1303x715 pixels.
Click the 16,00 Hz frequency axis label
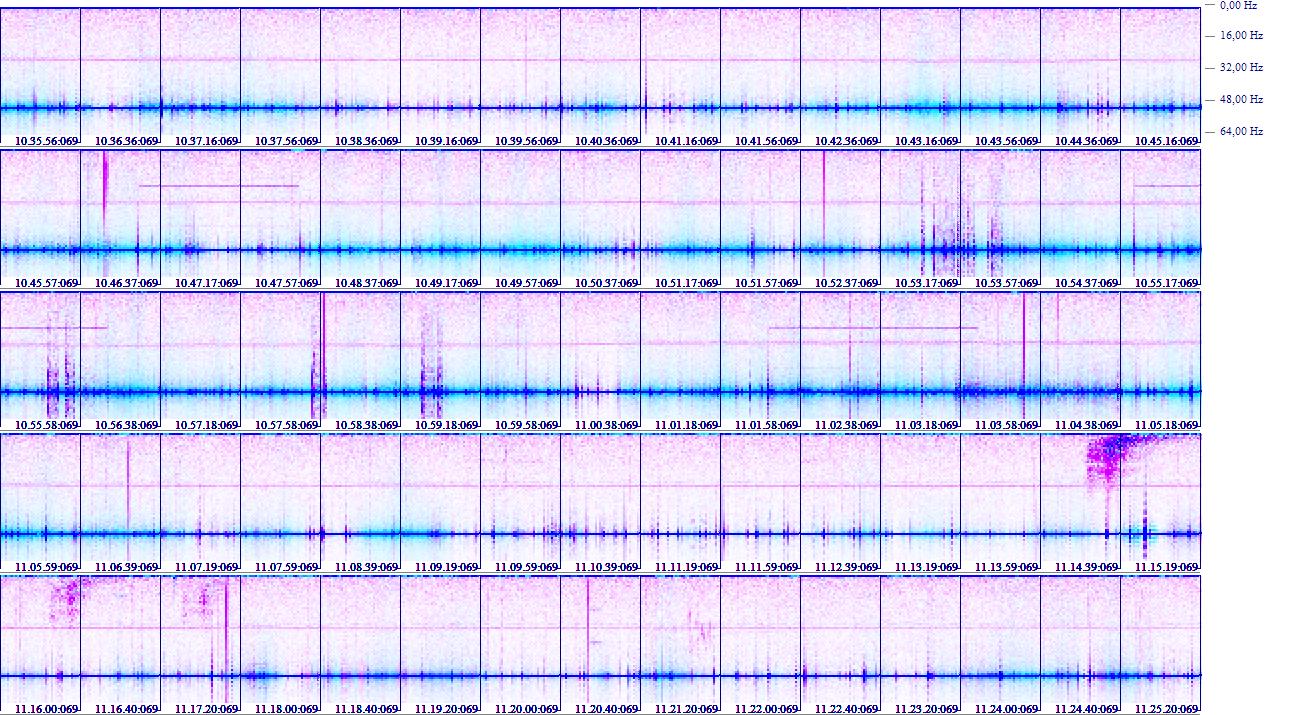(1241, 36)
